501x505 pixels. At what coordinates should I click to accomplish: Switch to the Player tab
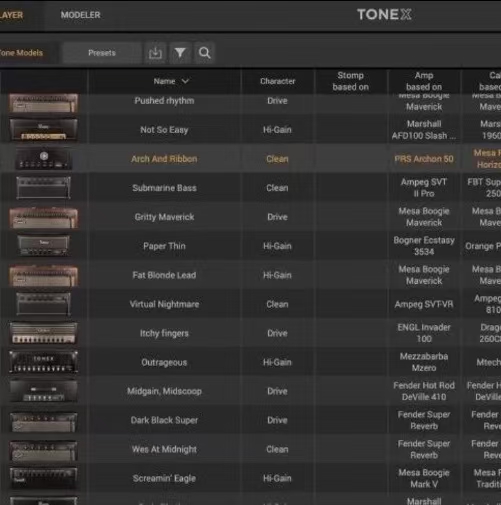coord(11,15)
